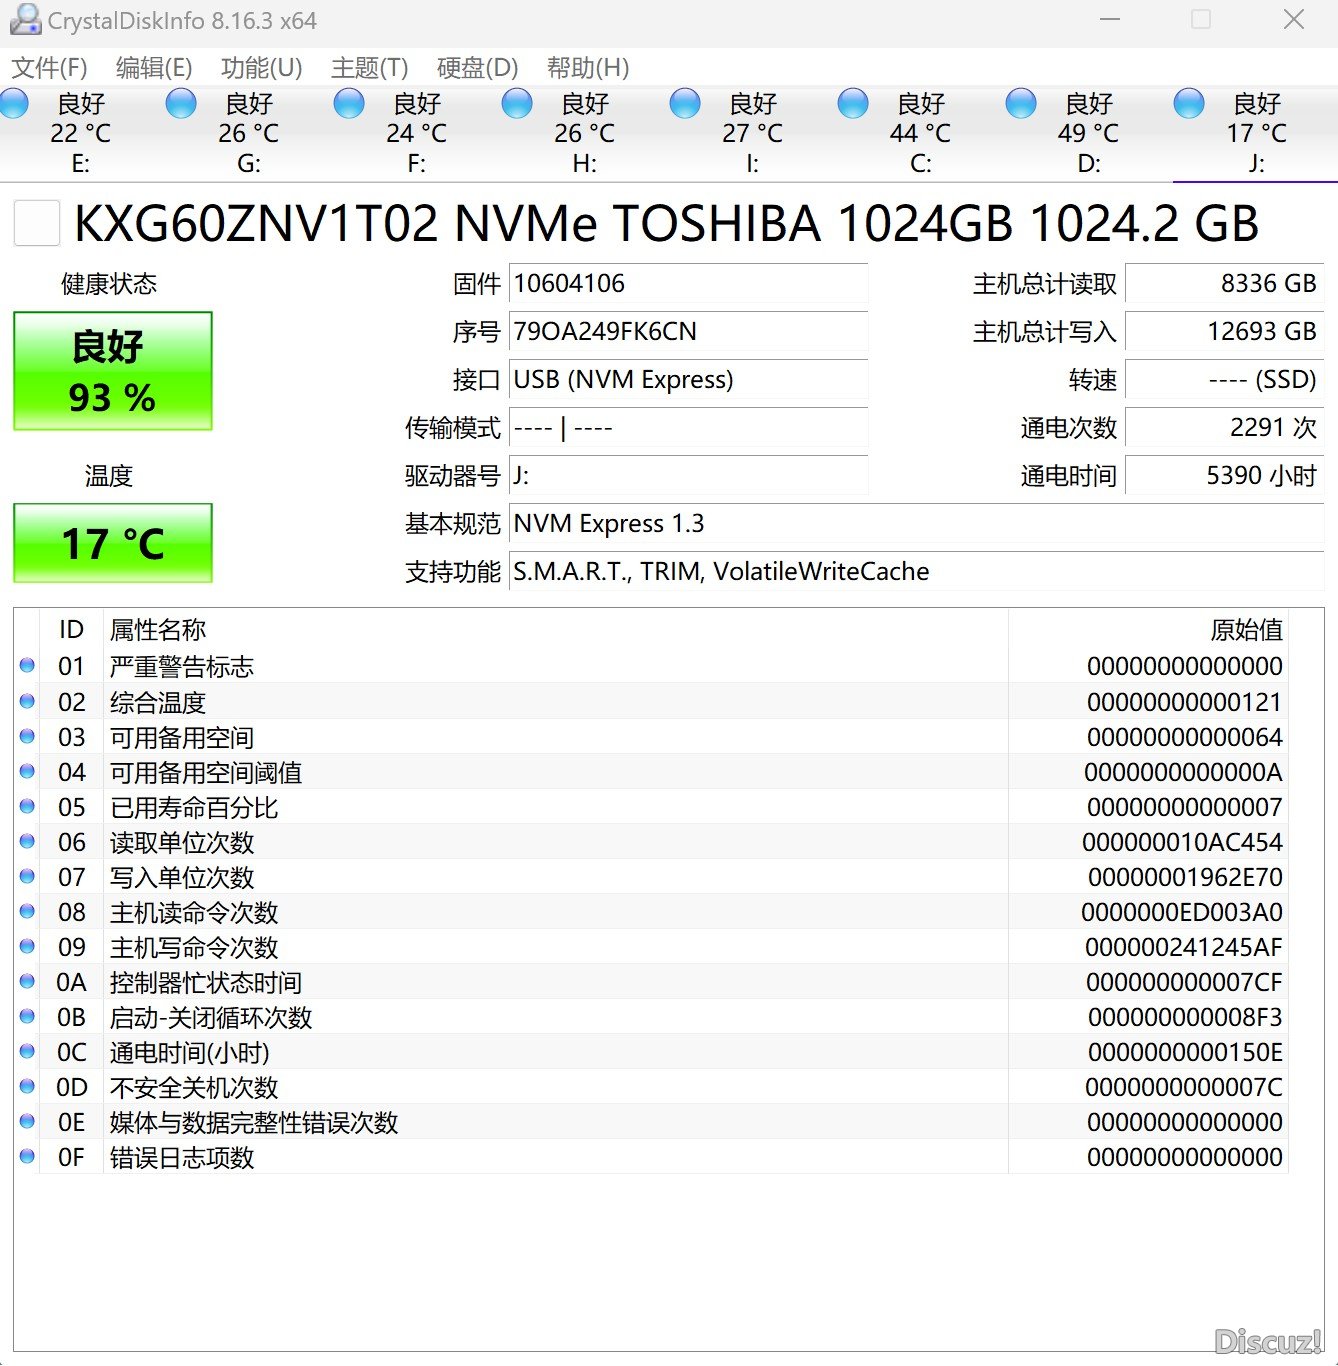1338x1366 pixels.
Task: Click the attribute name 不安全关机次数
Action: pyautogui.click(x=194, y=1087)
